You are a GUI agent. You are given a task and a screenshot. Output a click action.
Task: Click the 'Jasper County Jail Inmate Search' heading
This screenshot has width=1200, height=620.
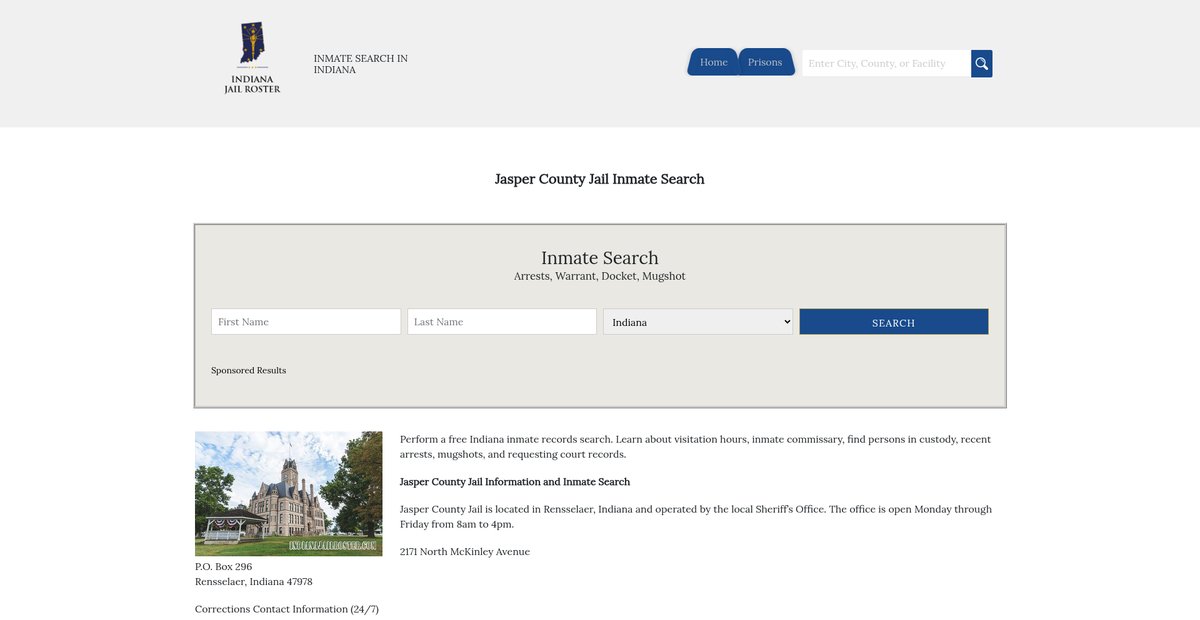point(599,179)
